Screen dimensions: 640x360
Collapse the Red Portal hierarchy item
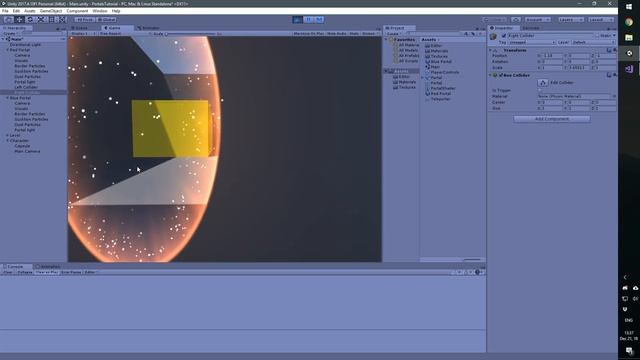click(7, 50)
